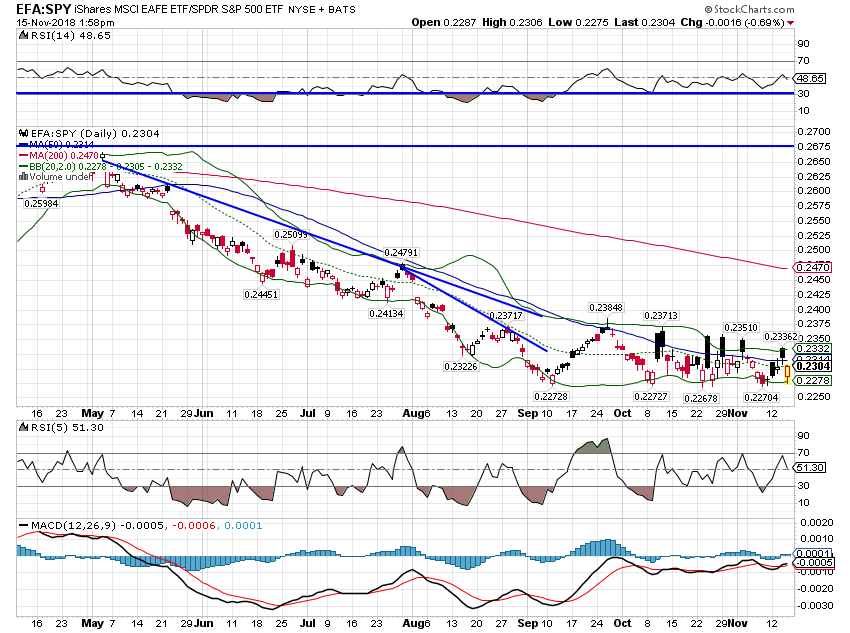Image resolution: width=850 pixels, height=633 pixels.
Task: Click the MA(200) 0.2470 legend label
Action: tap(64, 156)
